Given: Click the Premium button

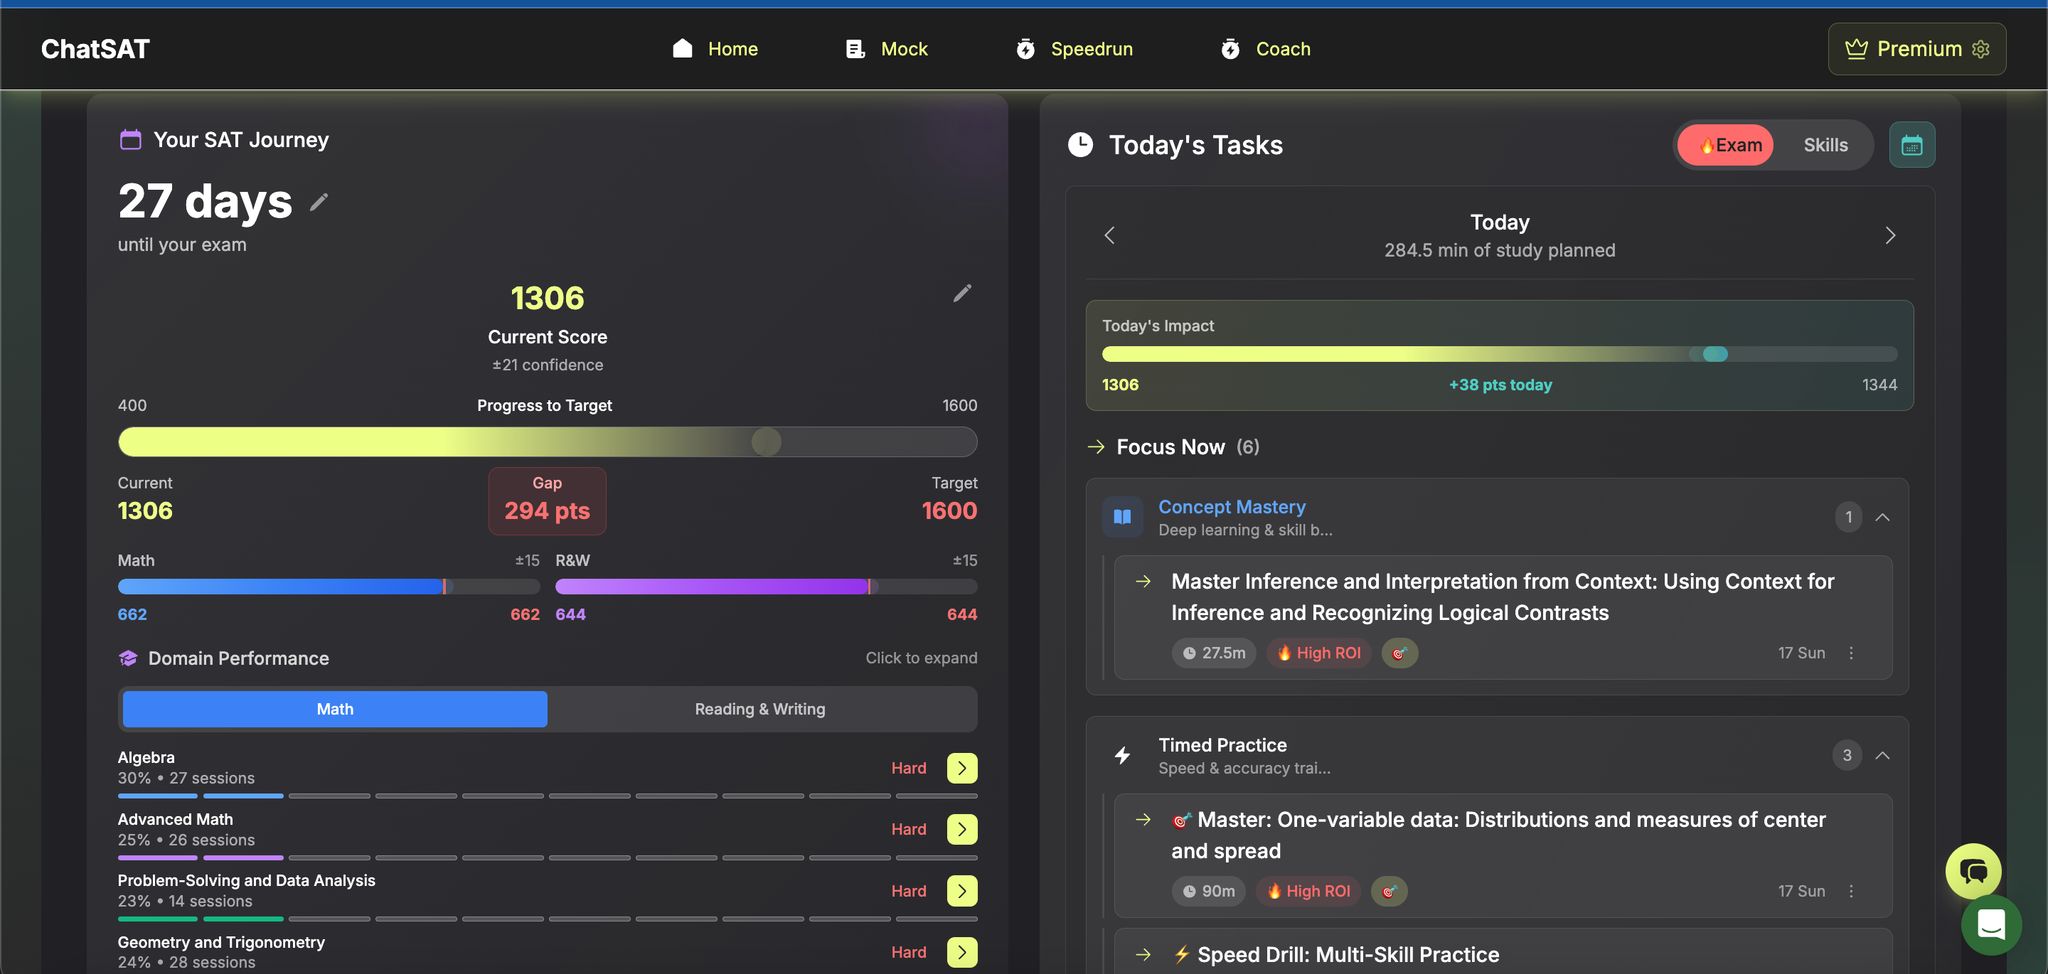Looking at the screenshot, I should (x=1916, y=49).
